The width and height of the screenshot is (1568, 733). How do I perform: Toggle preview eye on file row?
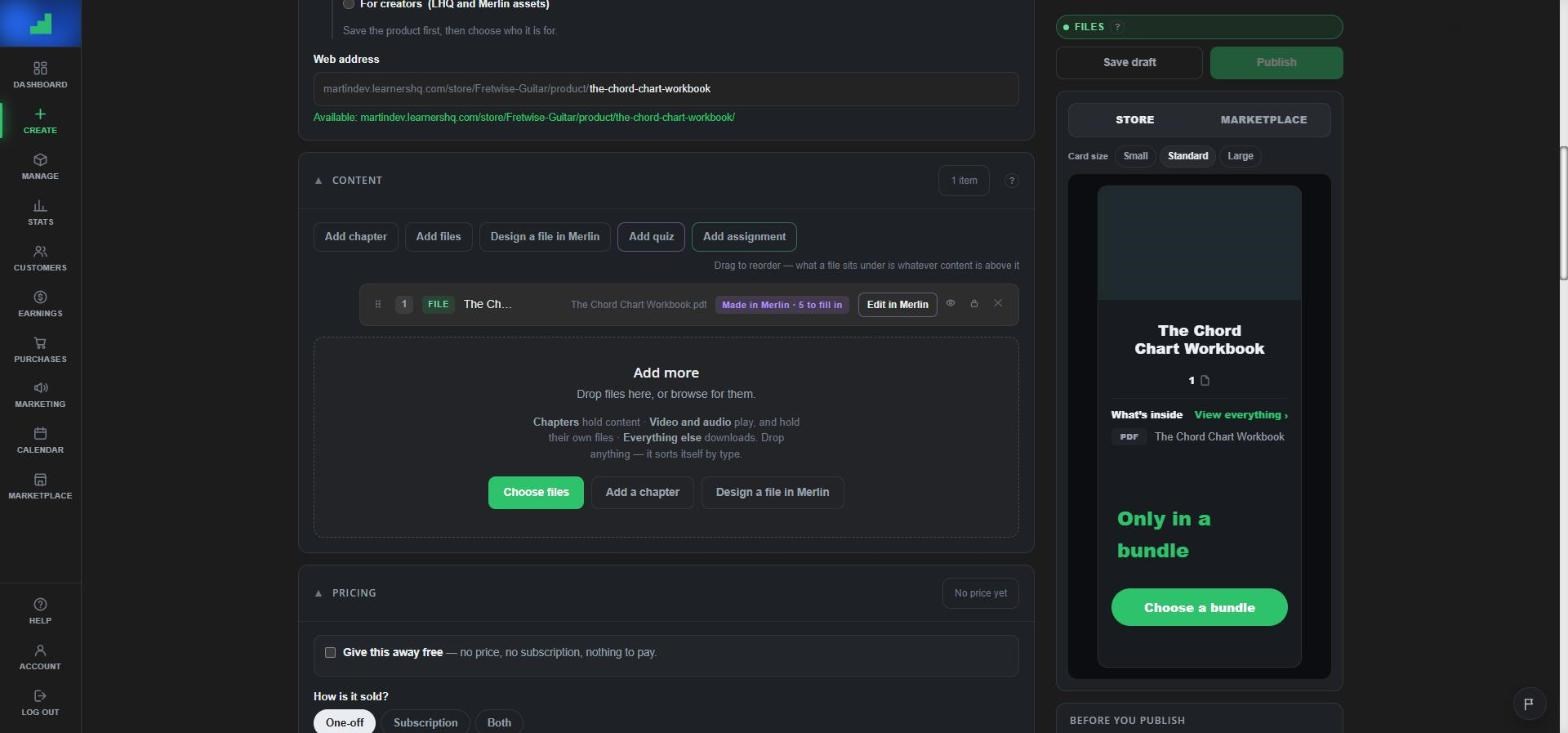point(950,303)
